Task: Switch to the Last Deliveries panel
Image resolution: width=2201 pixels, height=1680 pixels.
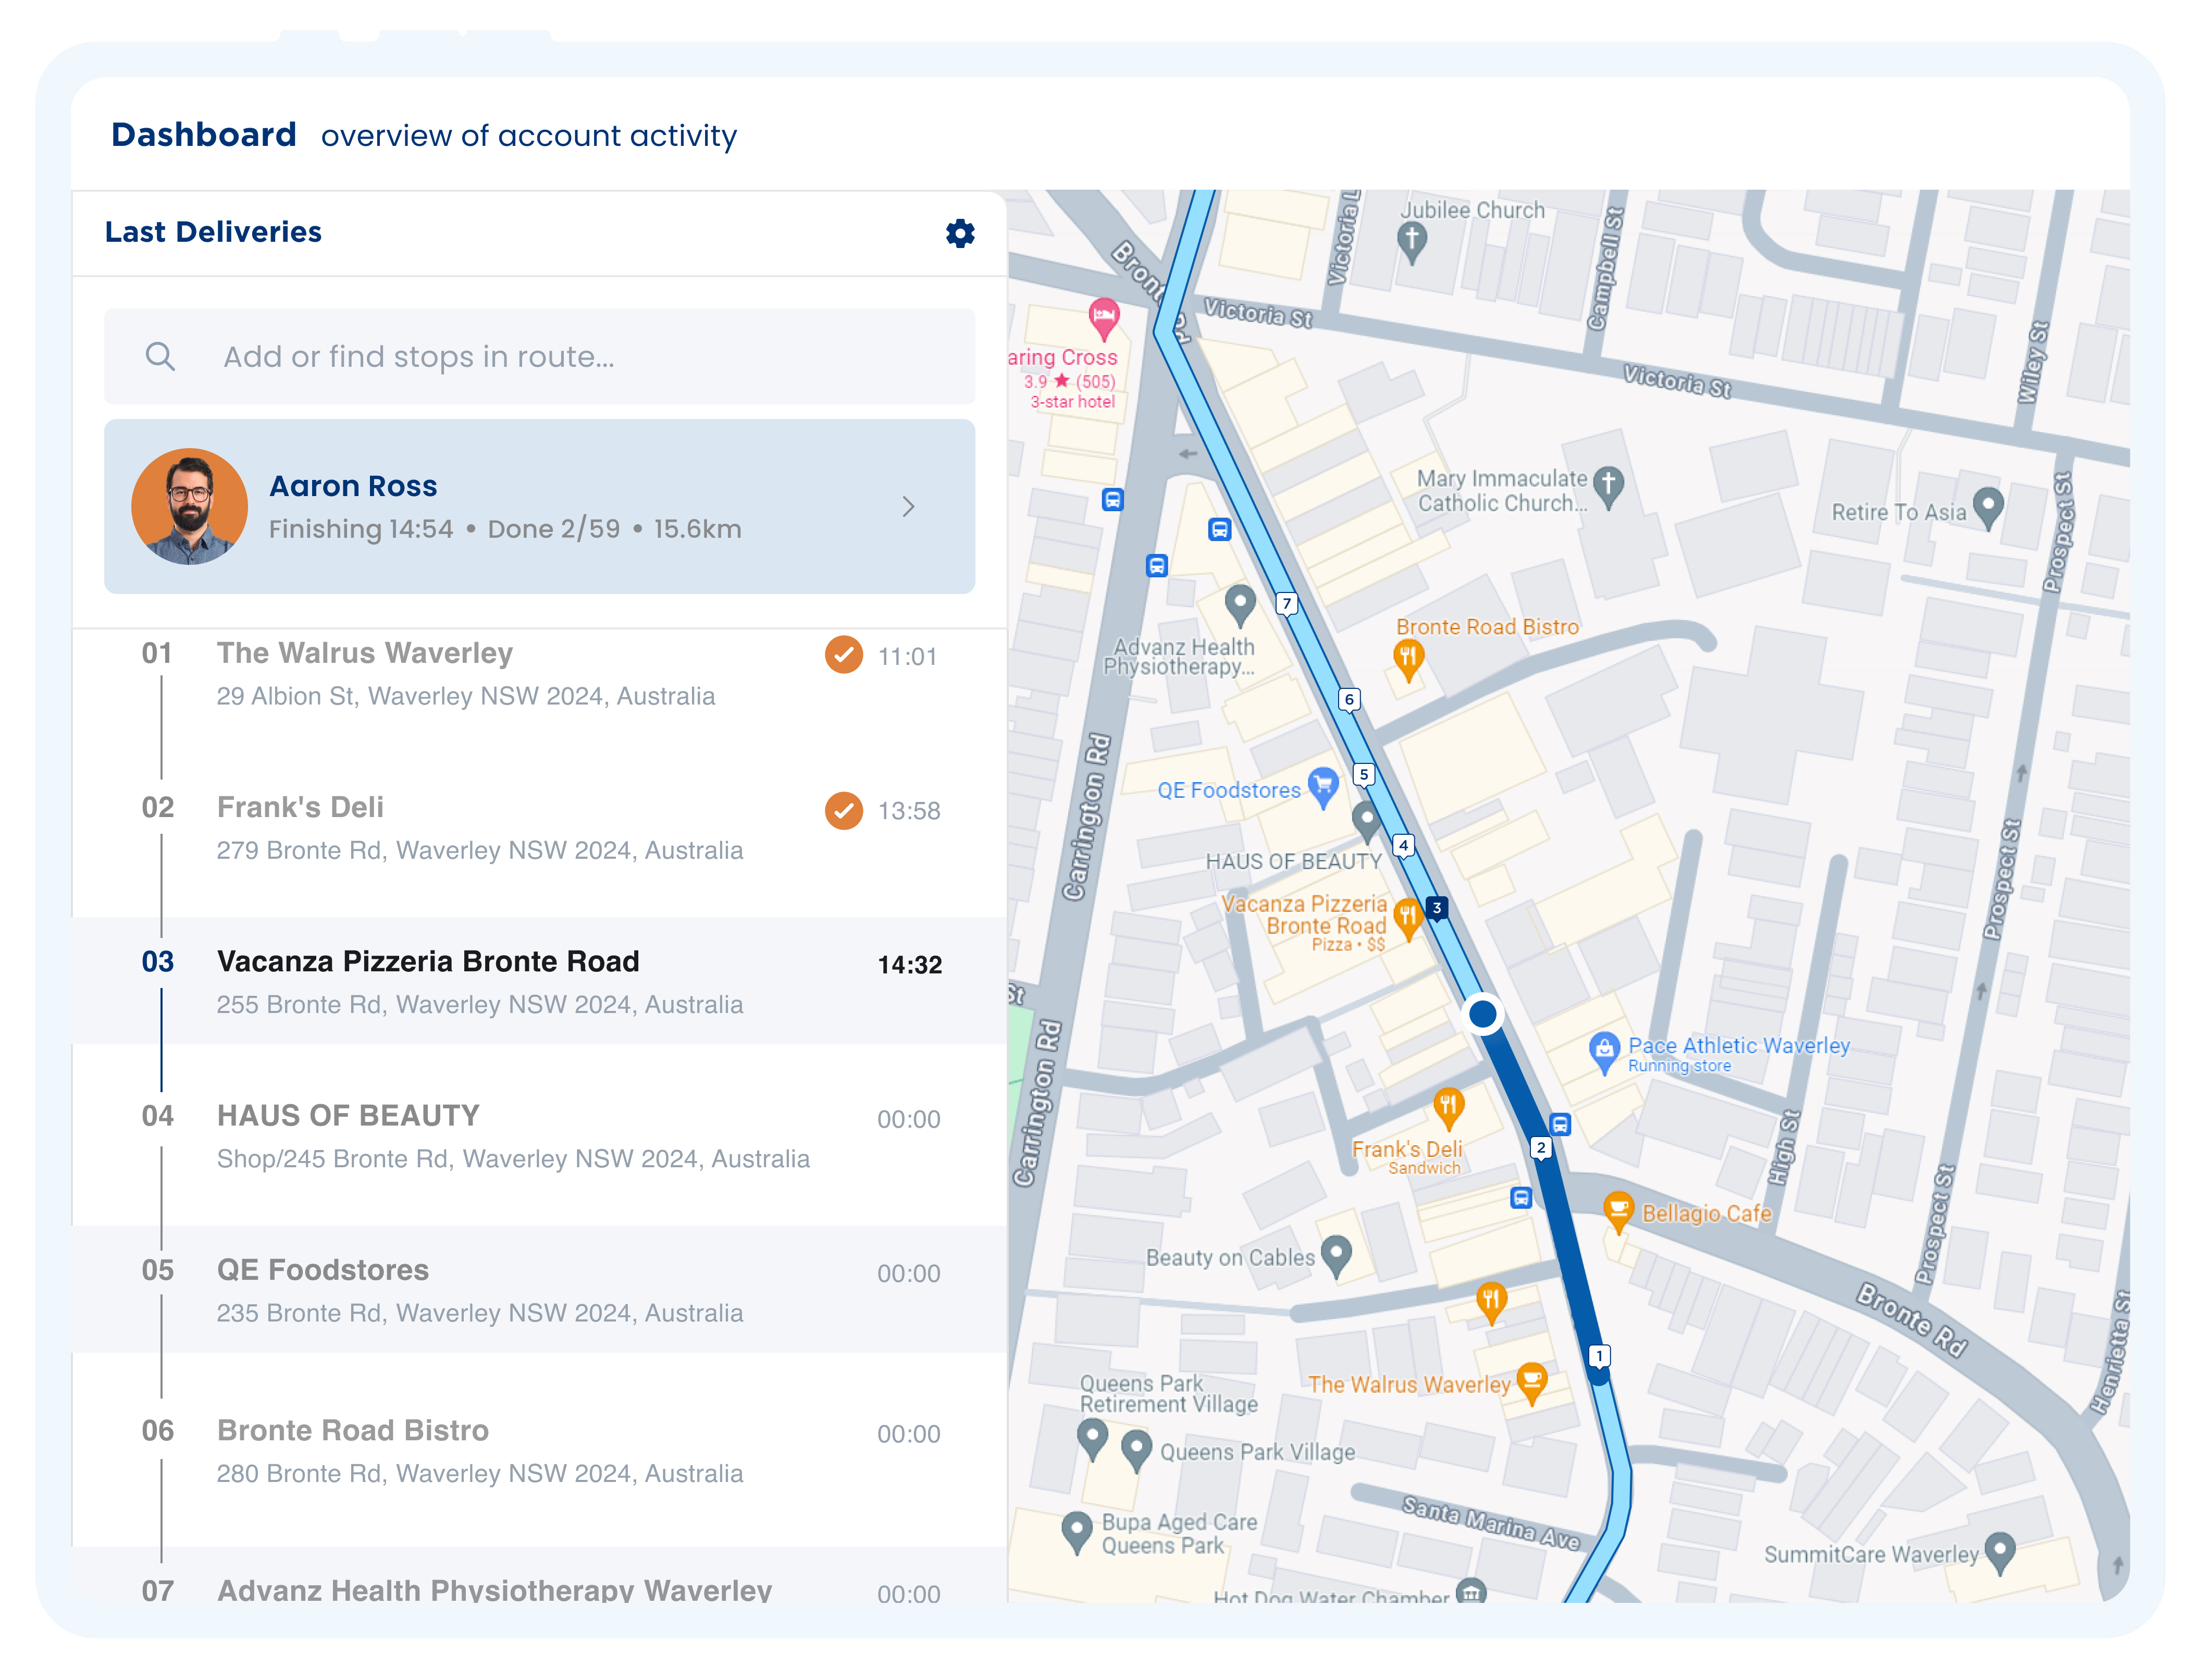Action: click(213, 231)
